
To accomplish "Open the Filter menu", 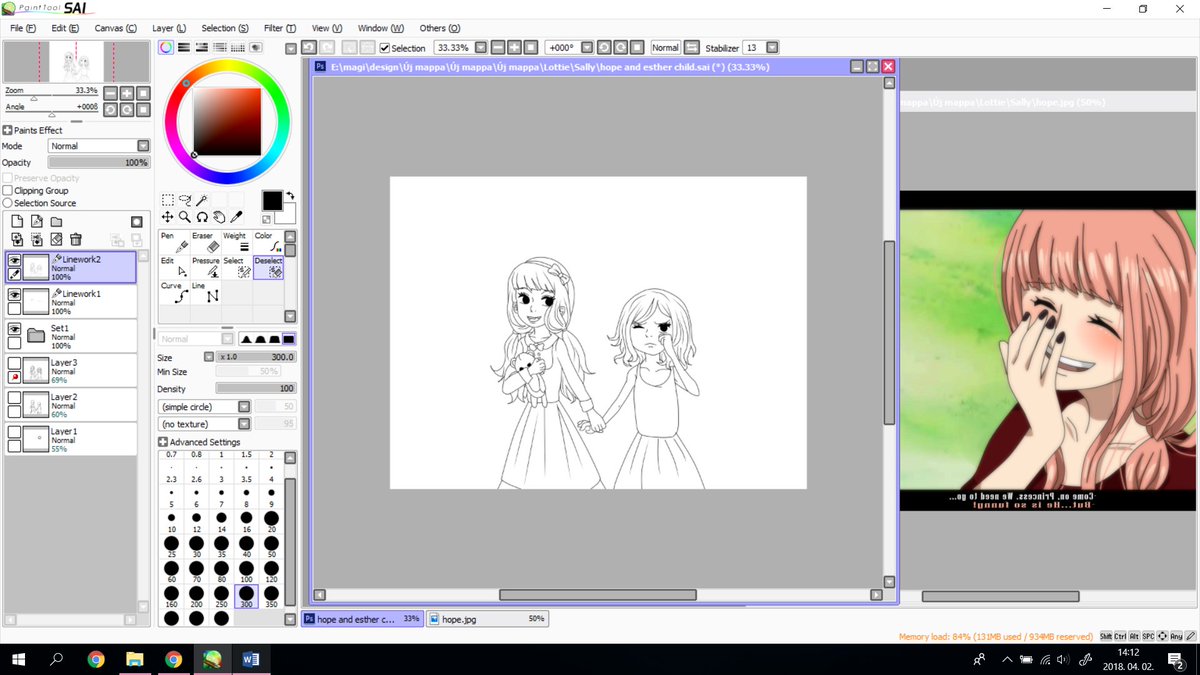I will pyautogui.click(x=280, y=28).
